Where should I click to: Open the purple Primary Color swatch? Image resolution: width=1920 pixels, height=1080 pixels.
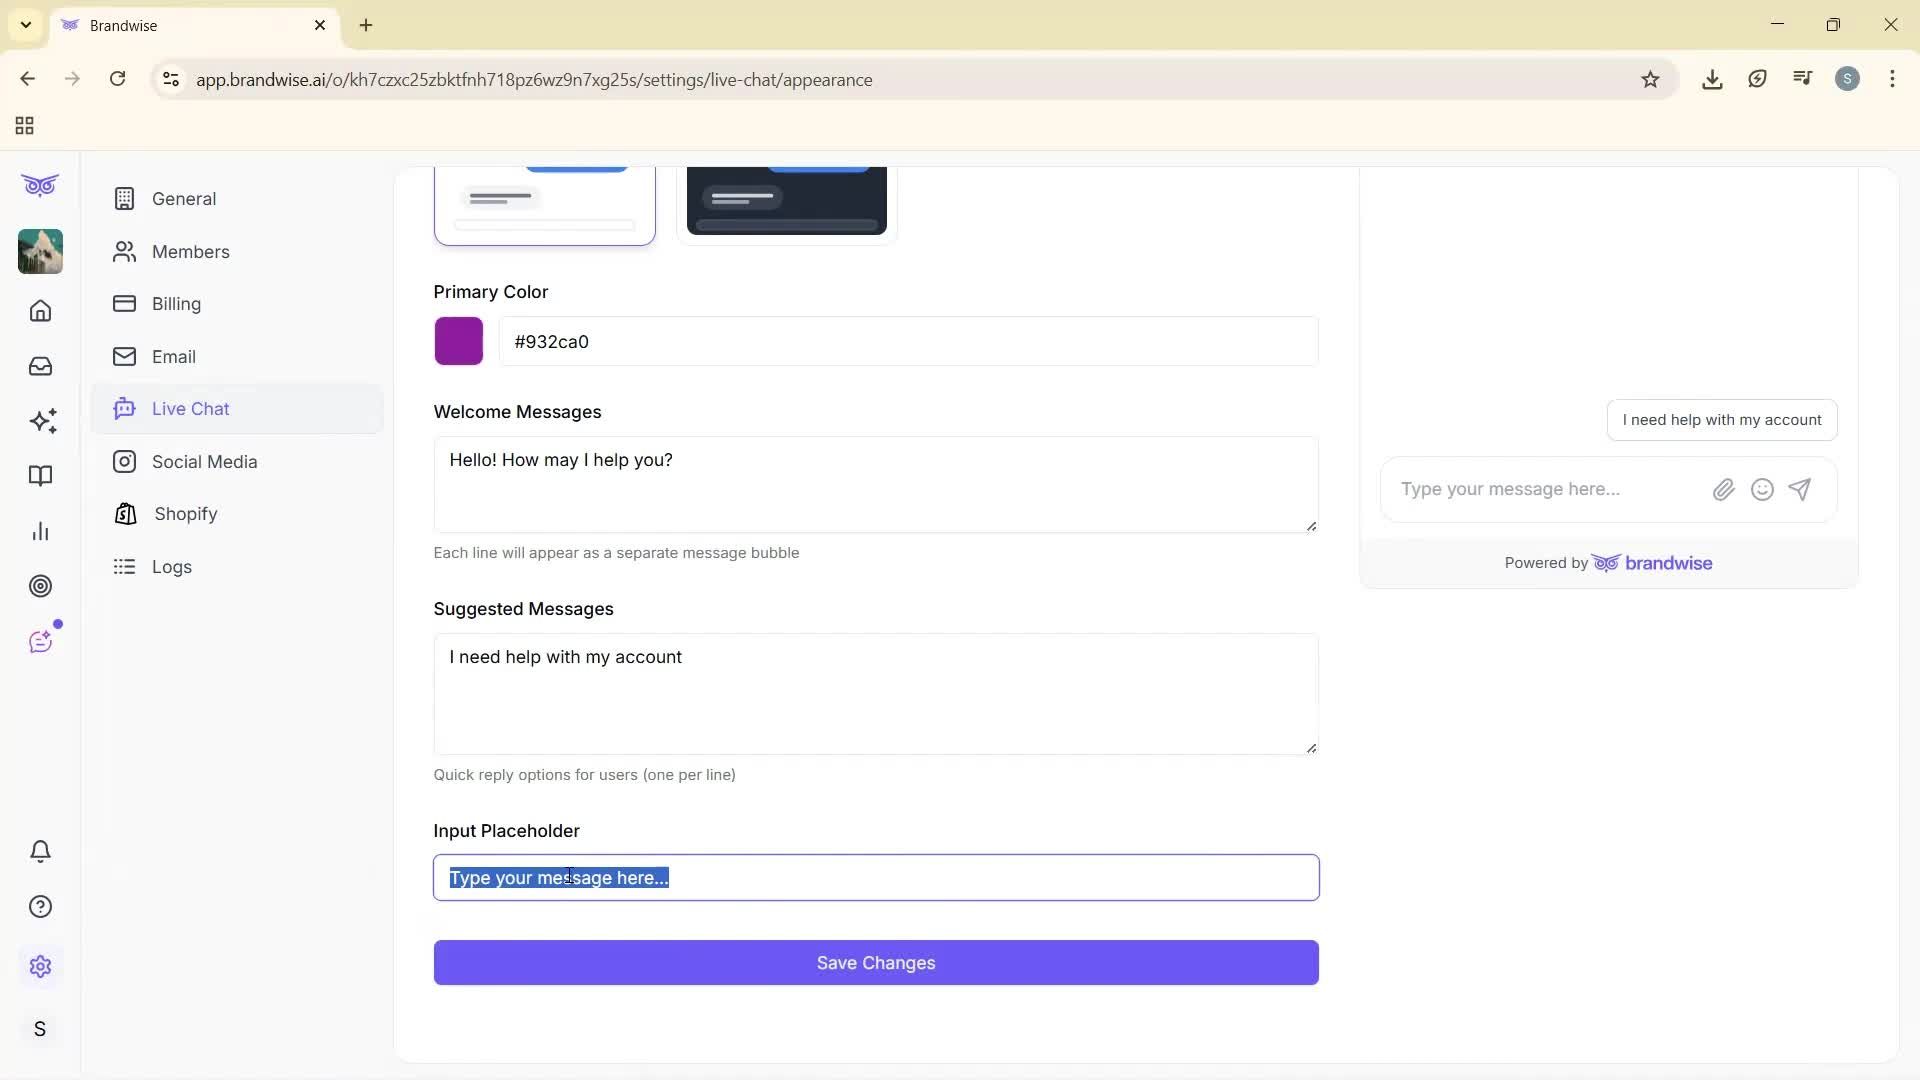tap(458, 341)
